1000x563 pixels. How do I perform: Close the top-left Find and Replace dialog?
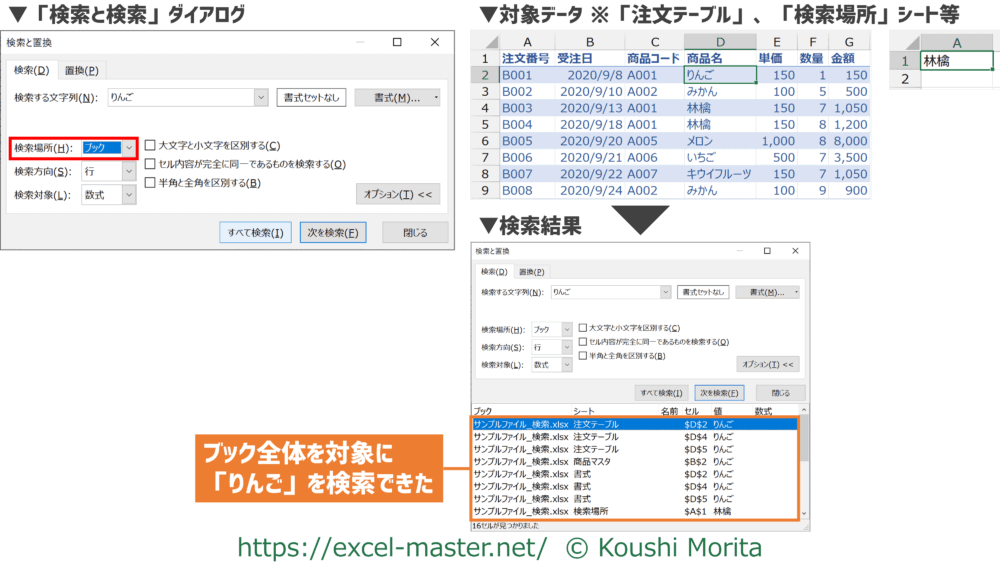pyautogui.click(x=433, y=43)
